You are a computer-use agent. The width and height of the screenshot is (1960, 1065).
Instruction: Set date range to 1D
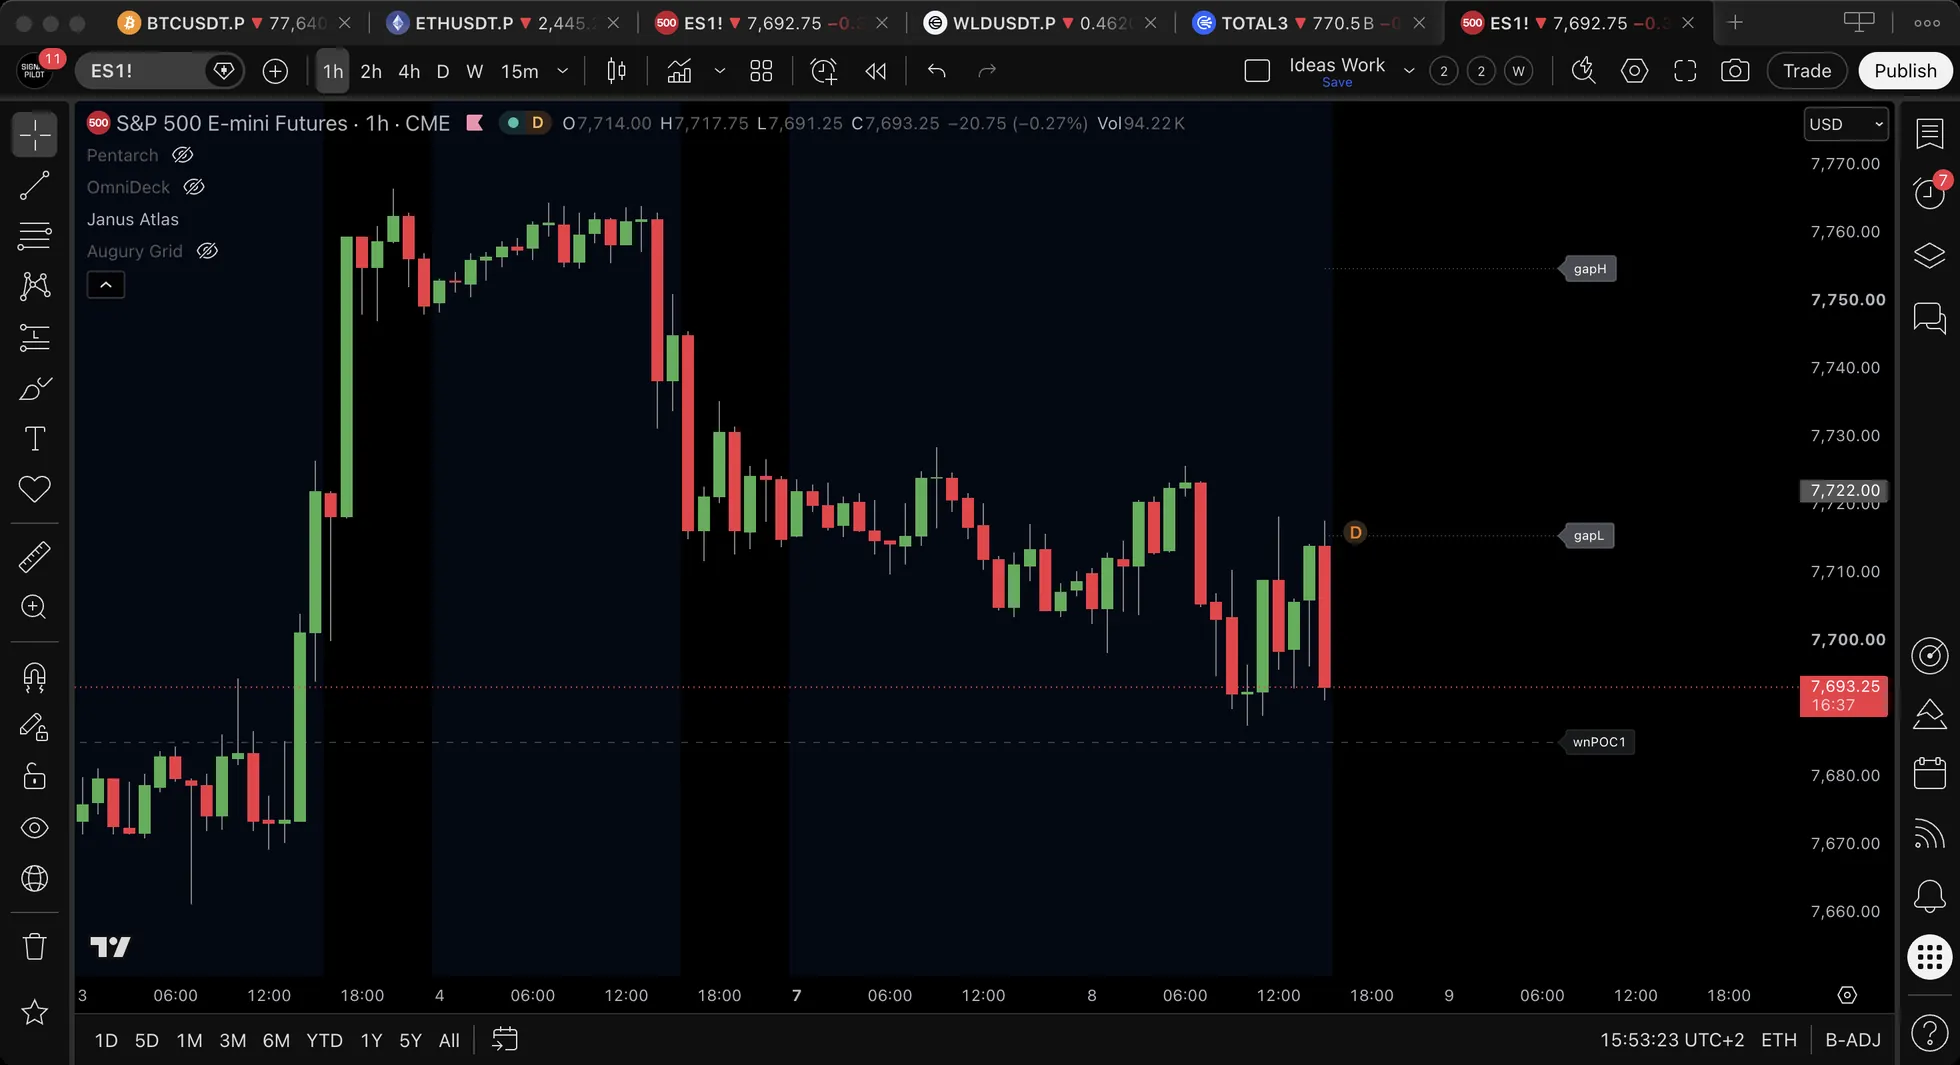coord(106,1040)
